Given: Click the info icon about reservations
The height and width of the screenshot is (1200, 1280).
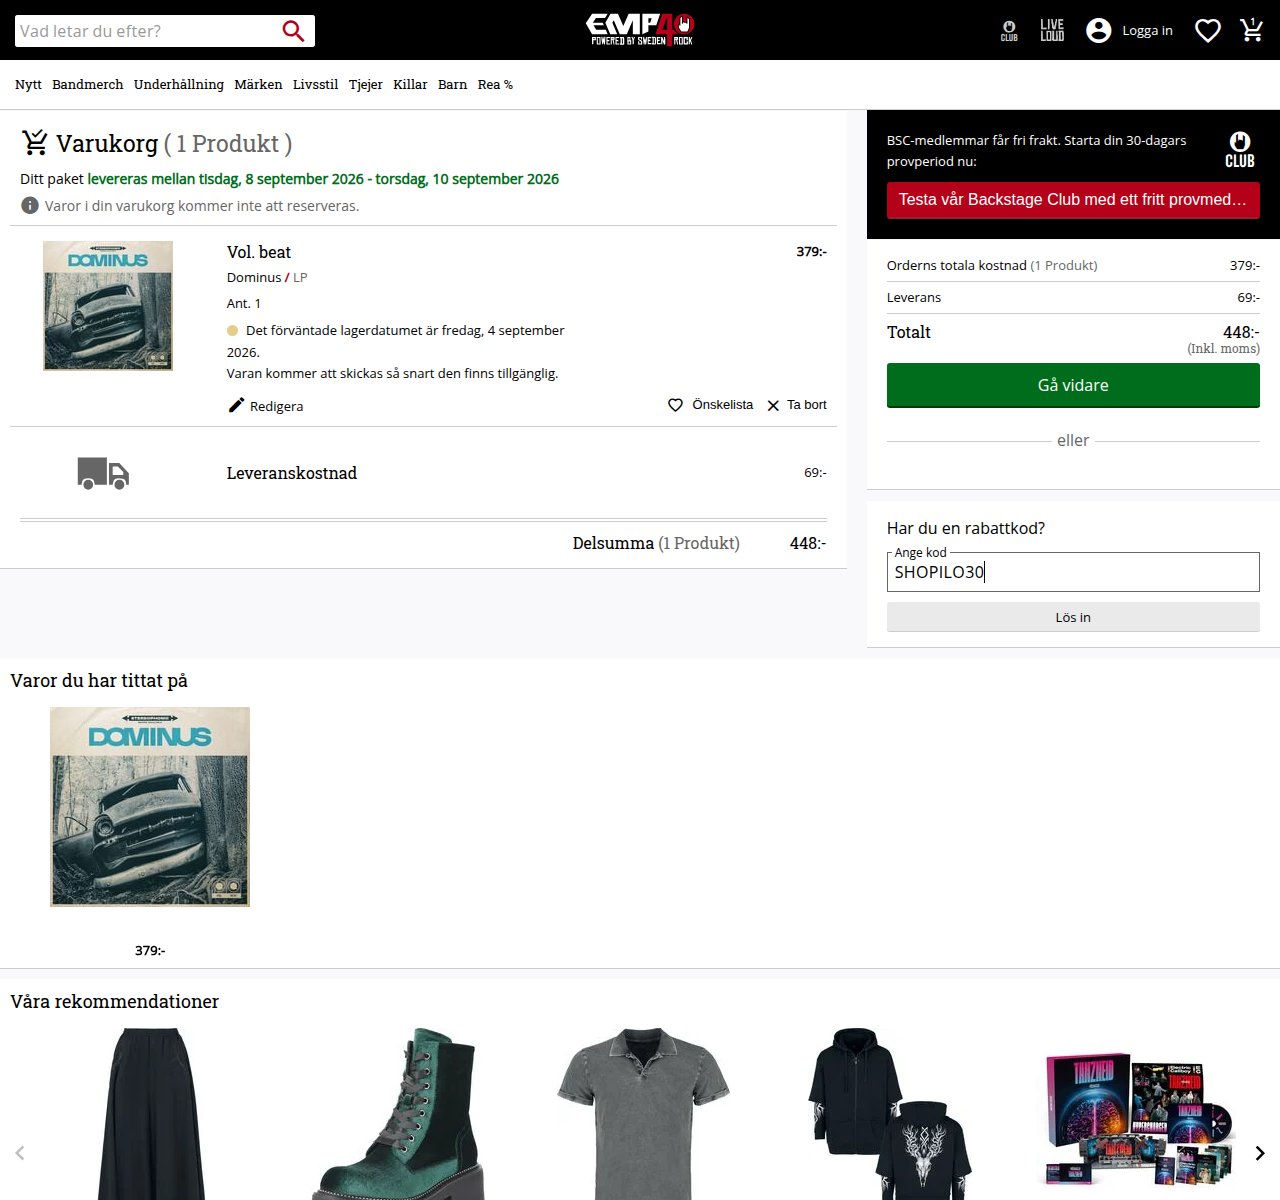Looking at the screenshot, I should 30,206.
